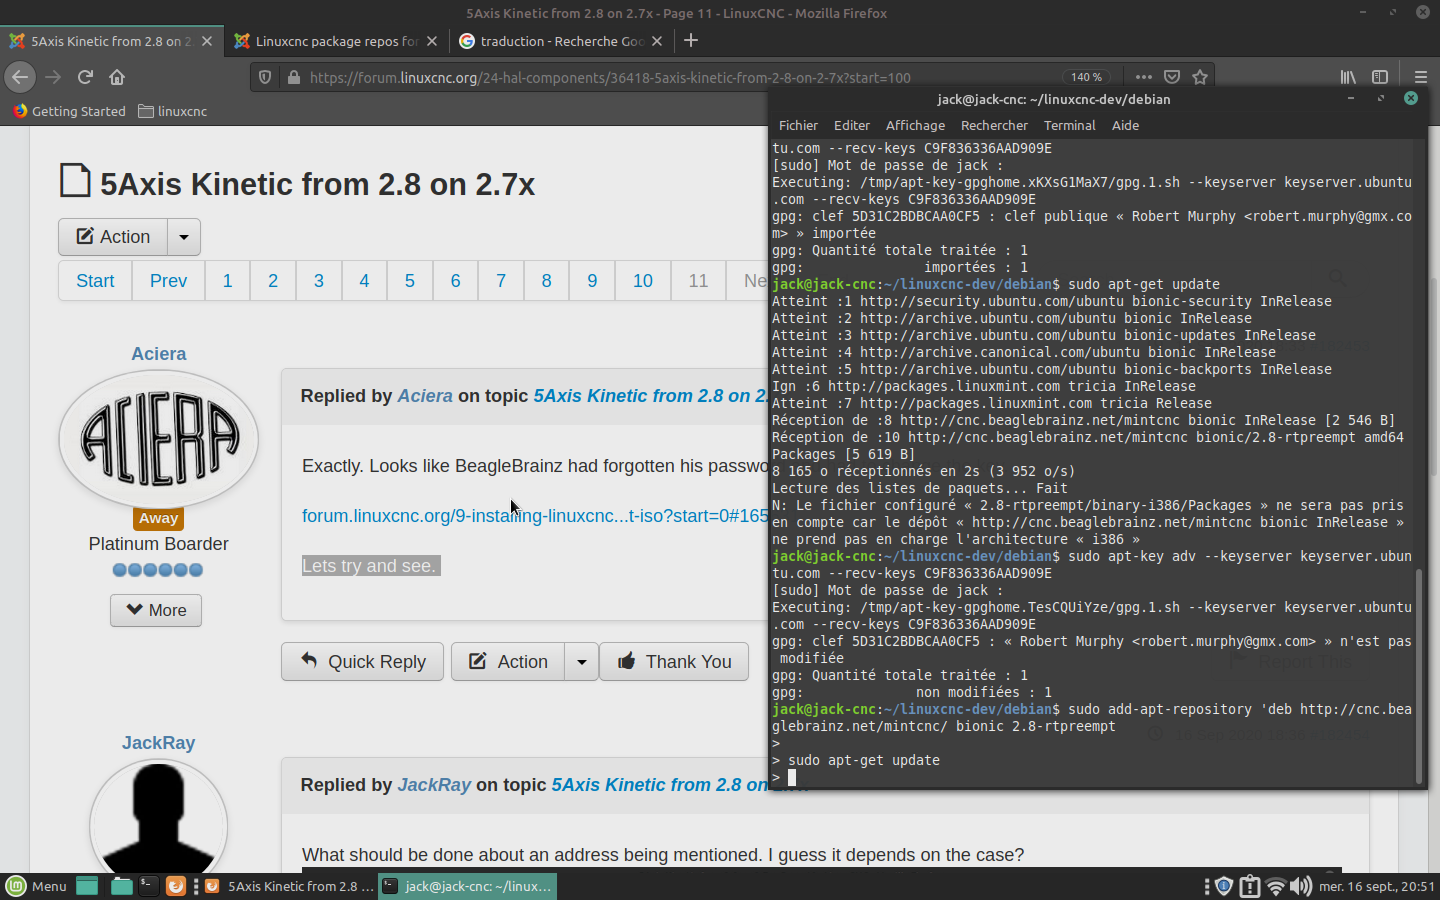Close the traduction Google search tab
Viewport: 1440px width, 900px height.
[657, 41]
